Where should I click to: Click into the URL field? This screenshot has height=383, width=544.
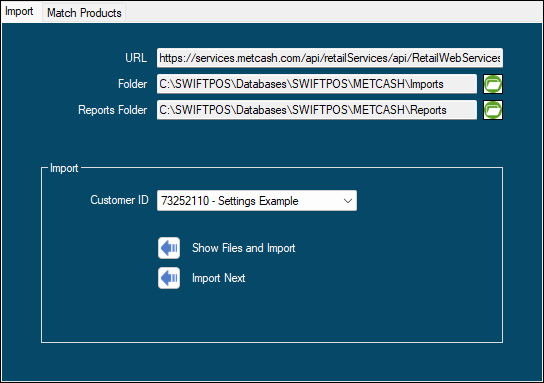[x=330, y=58]
